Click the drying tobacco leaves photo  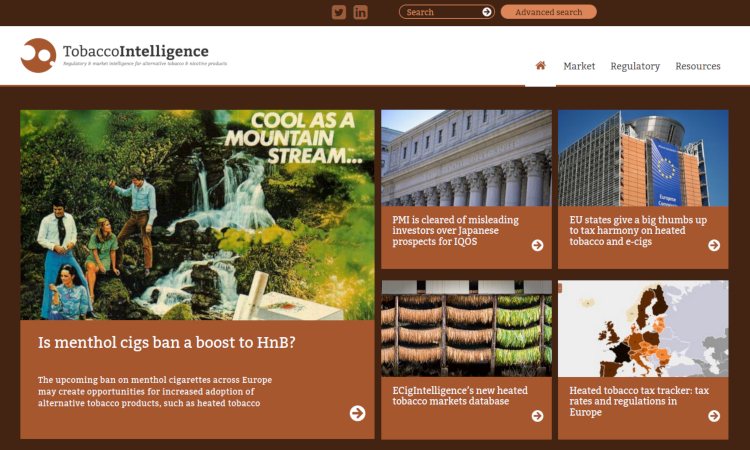pyautogui.click(x=466, y=328)
